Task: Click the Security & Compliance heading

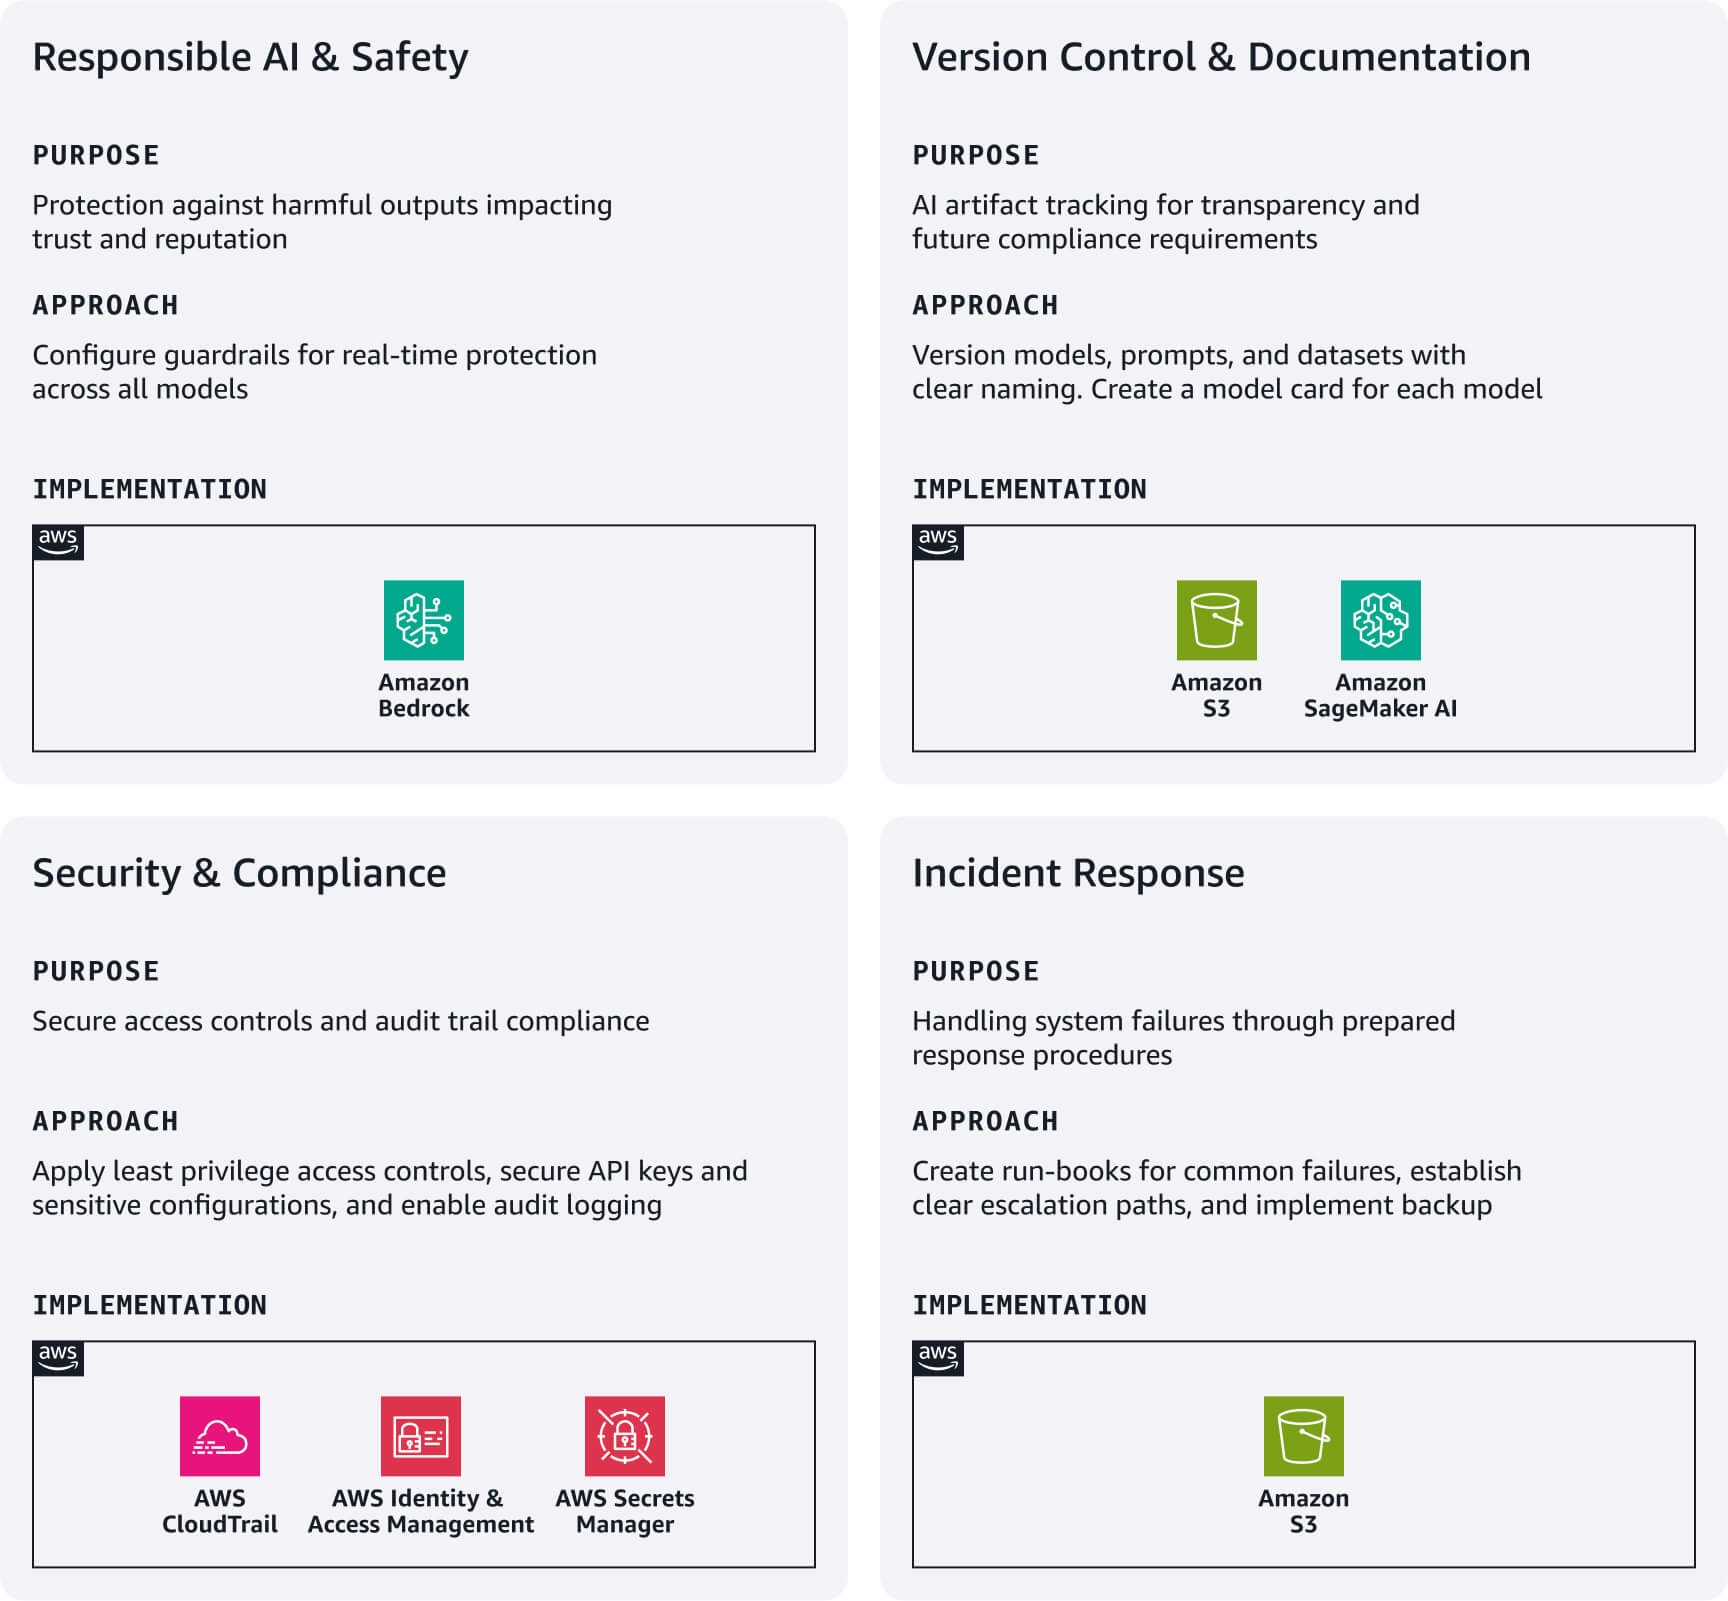Action: click(x=239, y=873)
